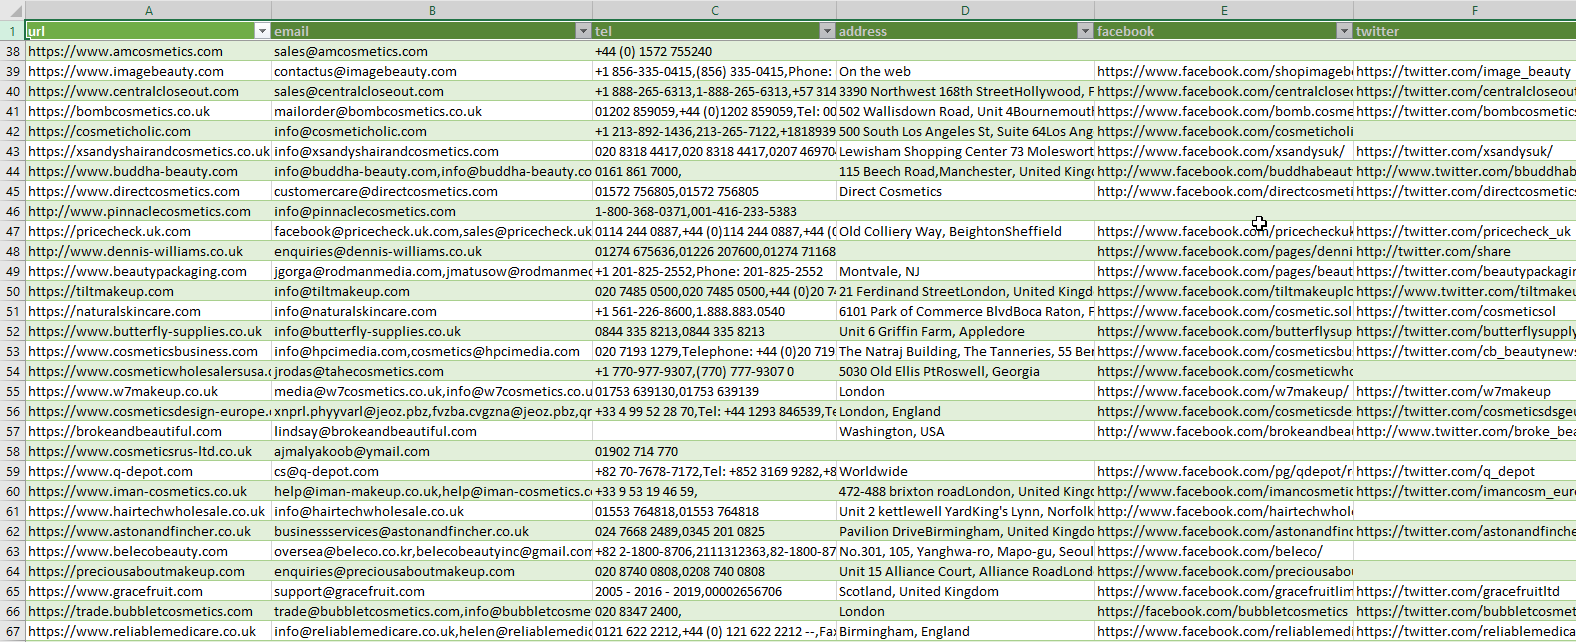Click address cell London, England
The height and width of the screenshot is (642, 1576).
pyautogui.click(x=965, y=411)
